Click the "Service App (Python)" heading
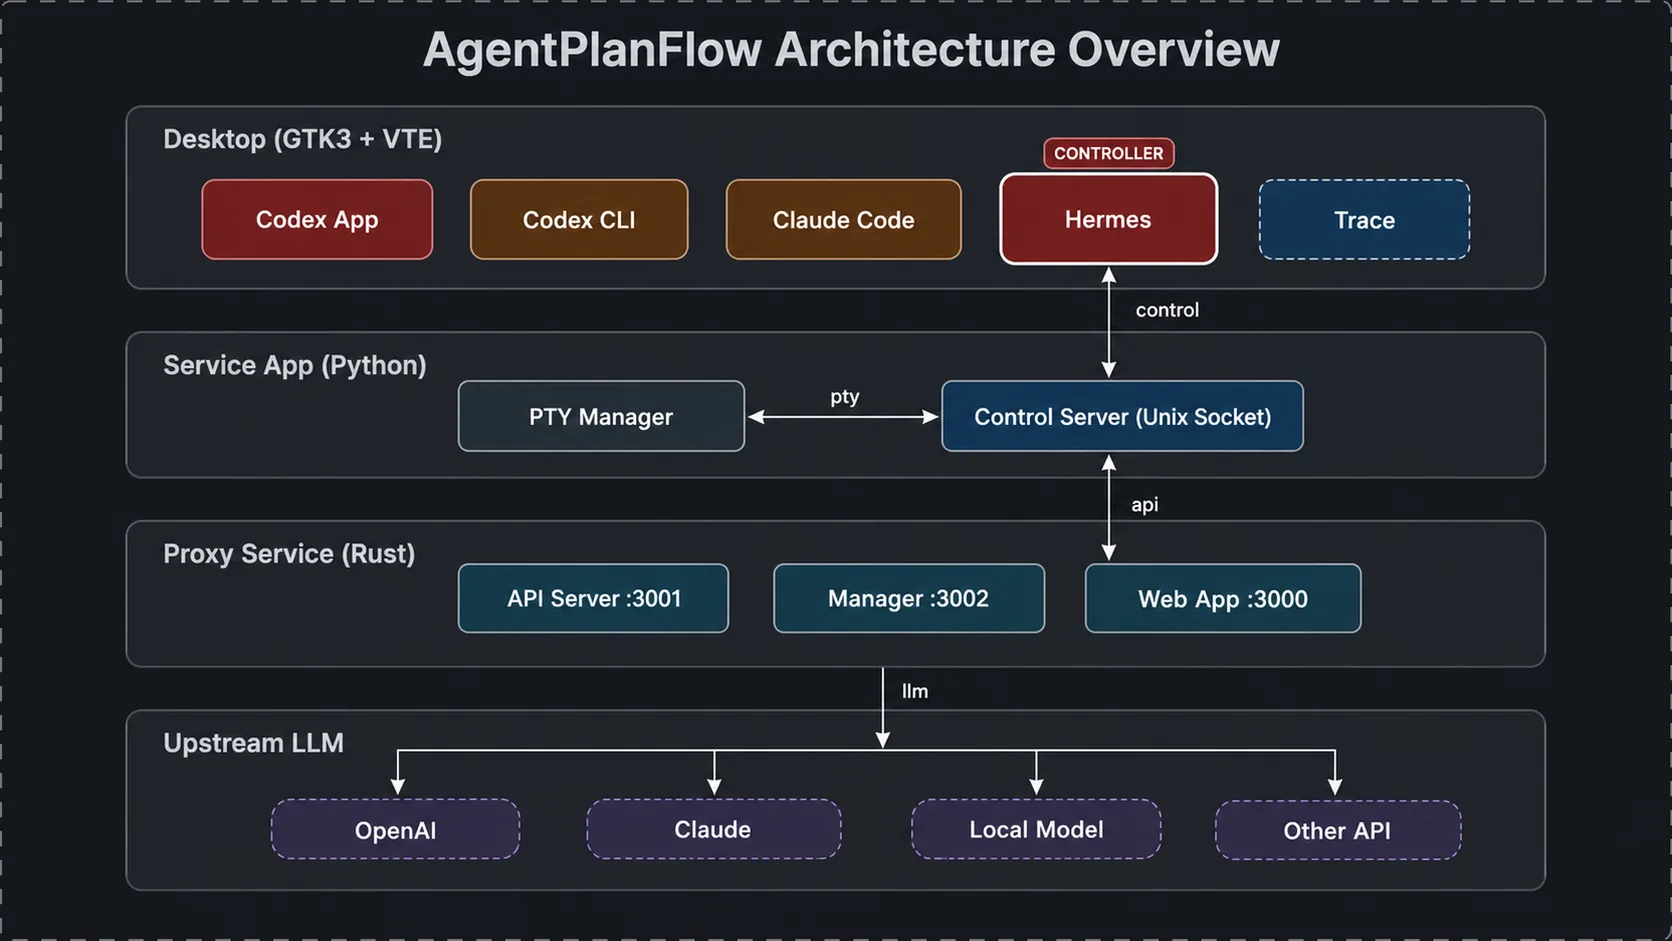 (294, 365)
